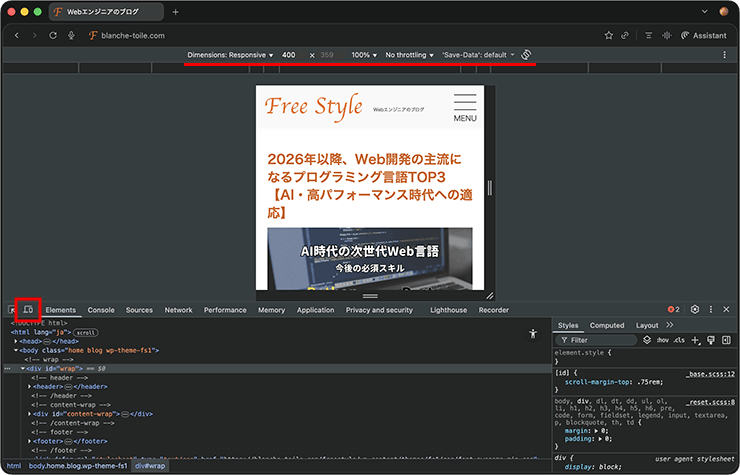Expand the footer element node
This screenshot has height=475, width=740.
[30, 441]
